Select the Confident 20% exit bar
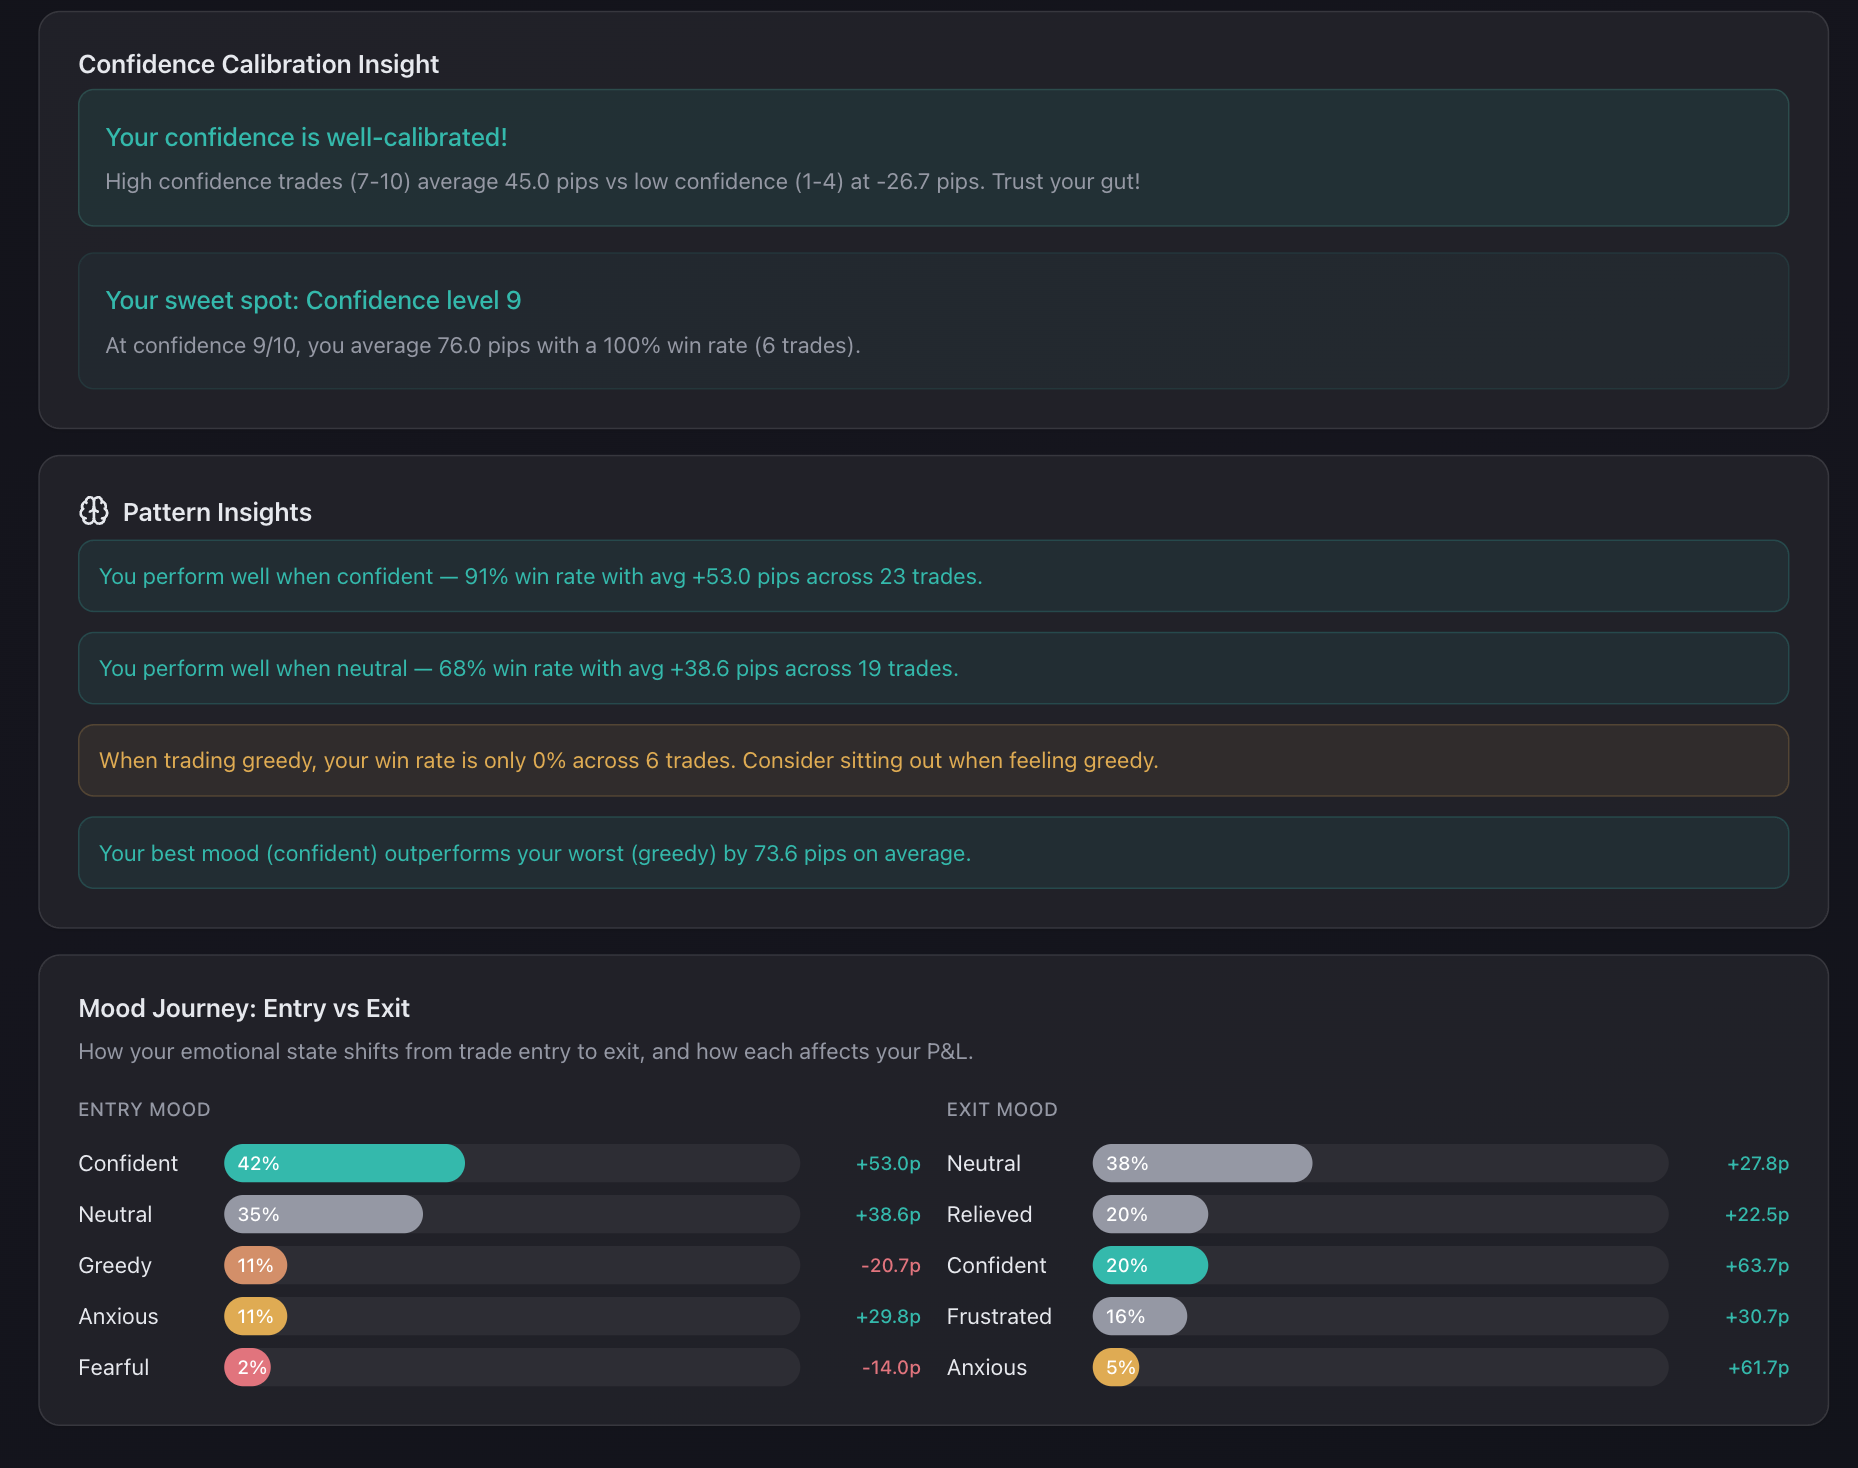The height and width of the screenshot is (1468, 1858). [1149, 1265]
